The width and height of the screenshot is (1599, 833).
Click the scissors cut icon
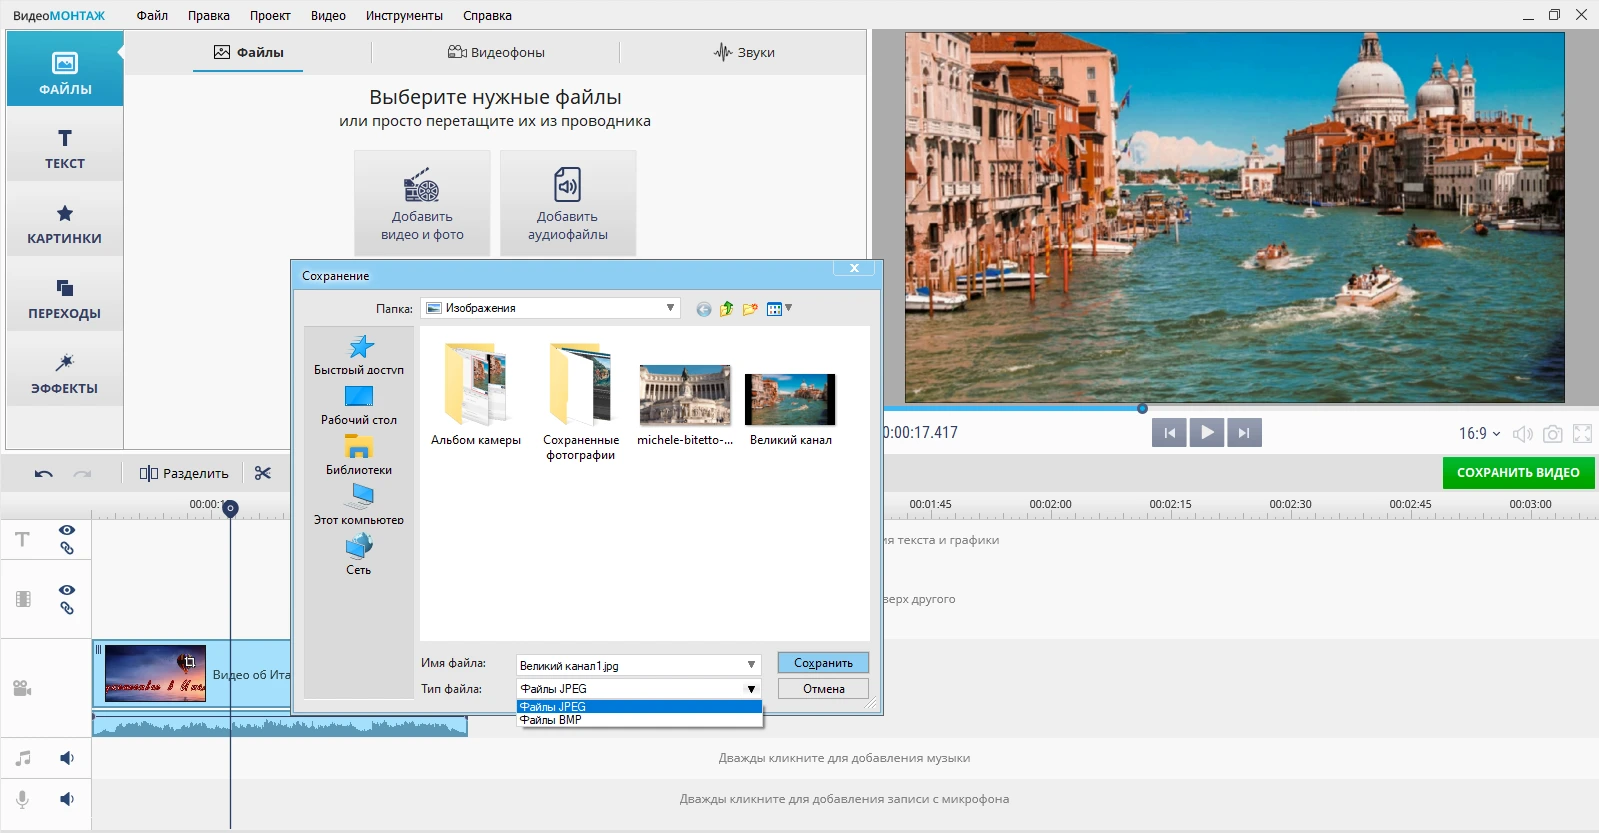(263, 473)
